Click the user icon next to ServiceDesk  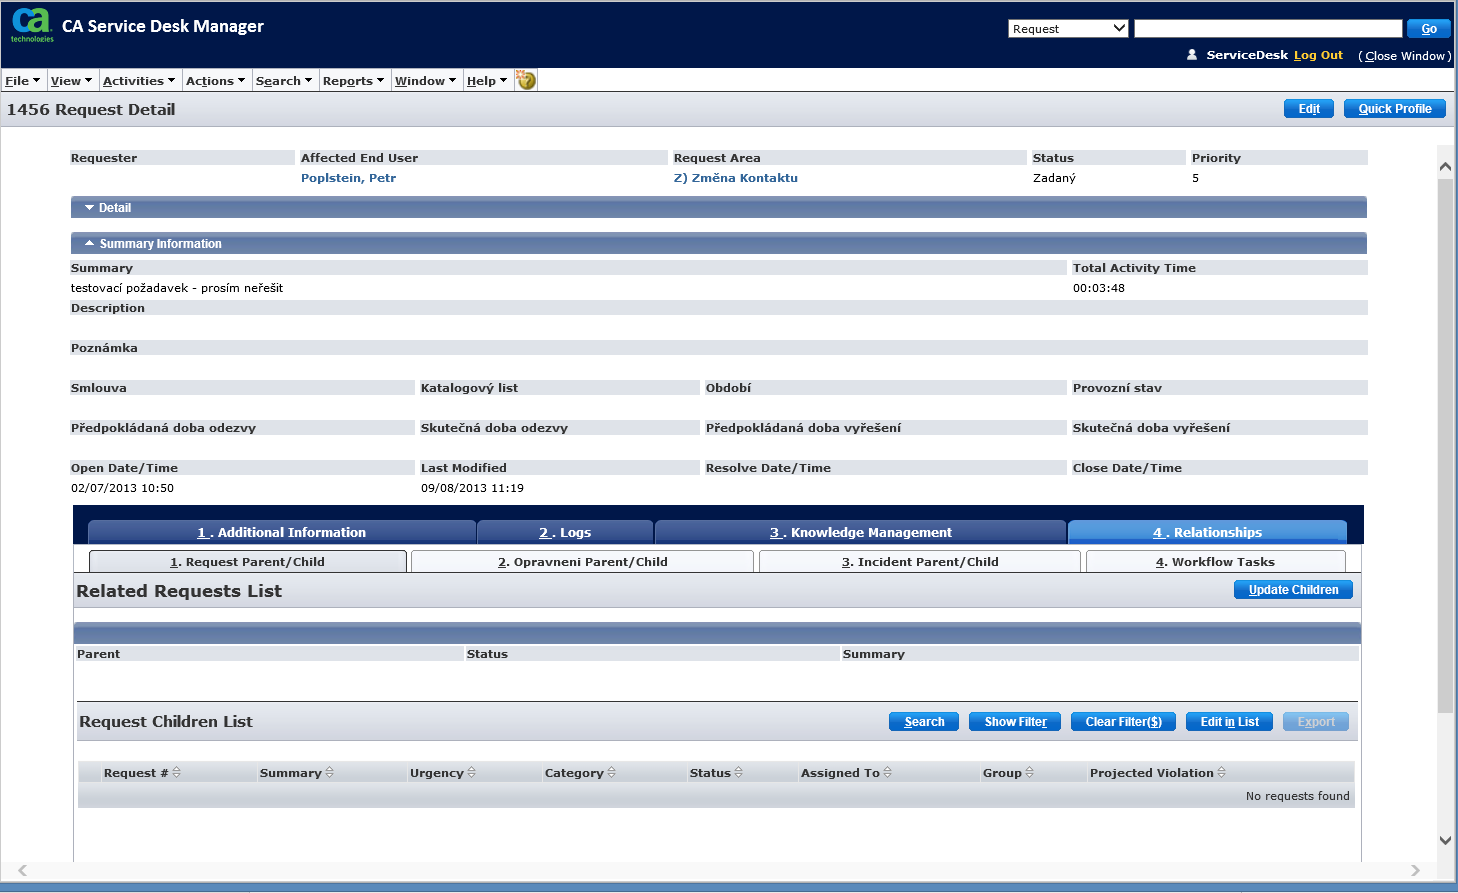pyautogui.click(x=1192, y=55)
